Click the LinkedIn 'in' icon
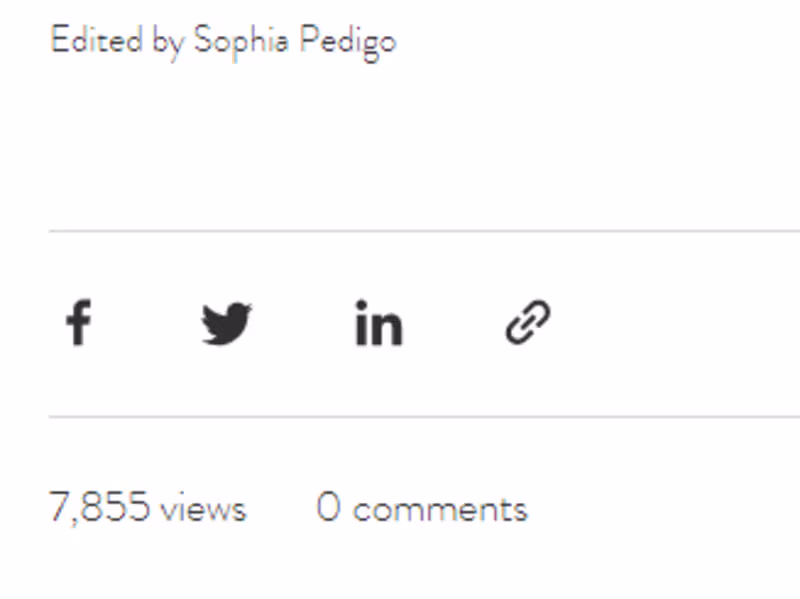This screenshot has height=599, width=800. pyautogui.click(x=379, y=322)
